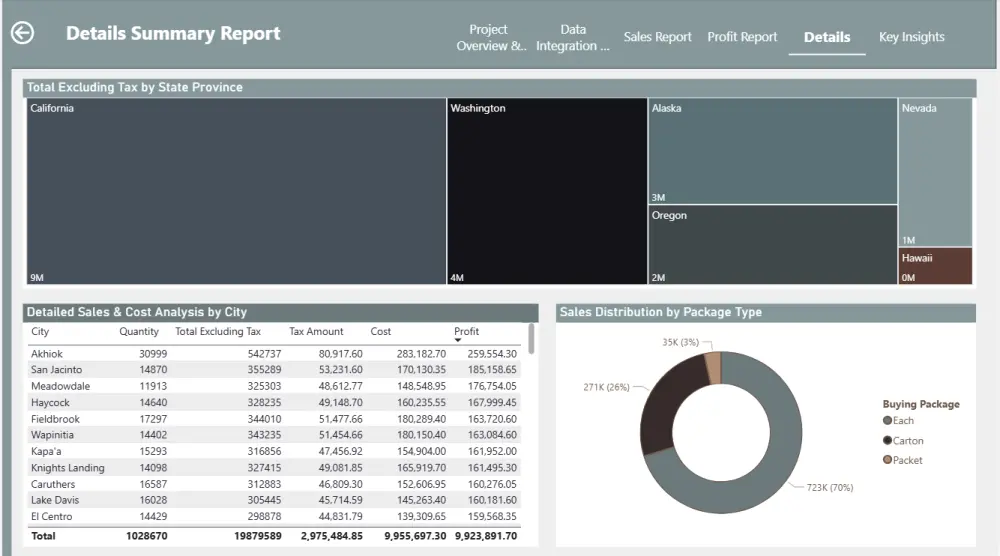Select the Haycock city row
1000x556 pixels.
274,402
